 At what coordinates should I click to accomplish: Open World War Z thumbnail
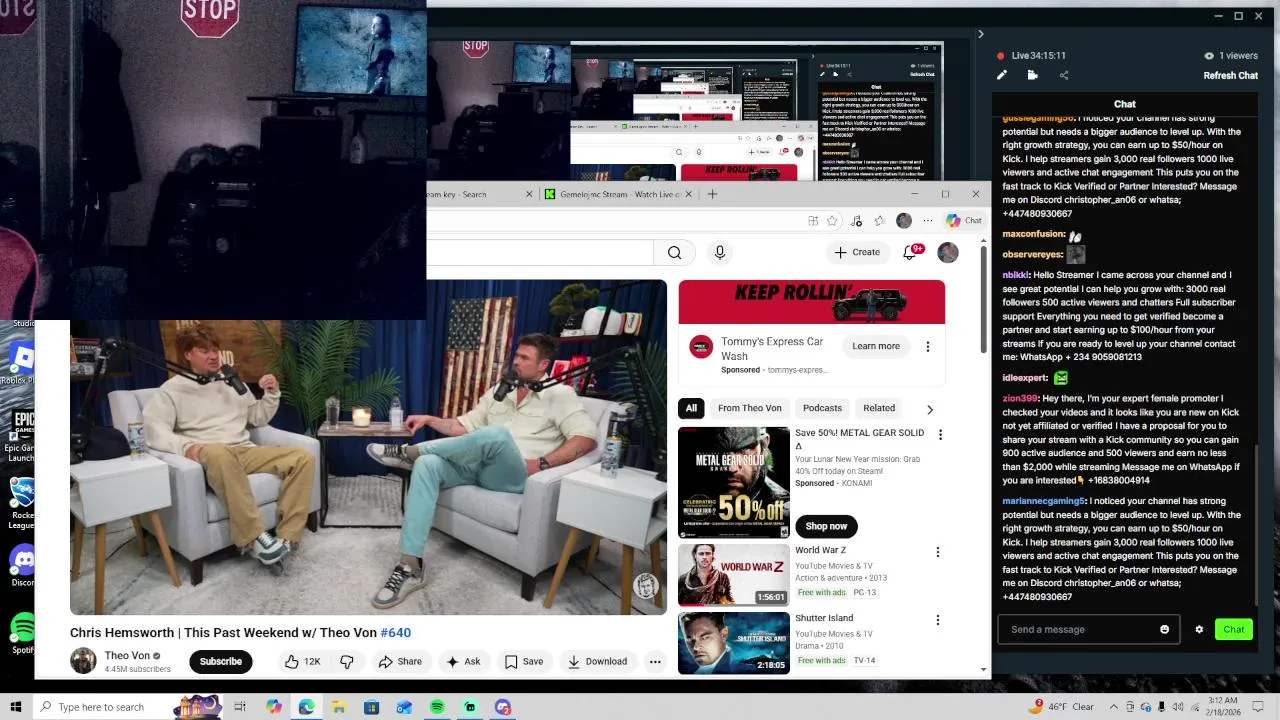[x=734, y=575]
